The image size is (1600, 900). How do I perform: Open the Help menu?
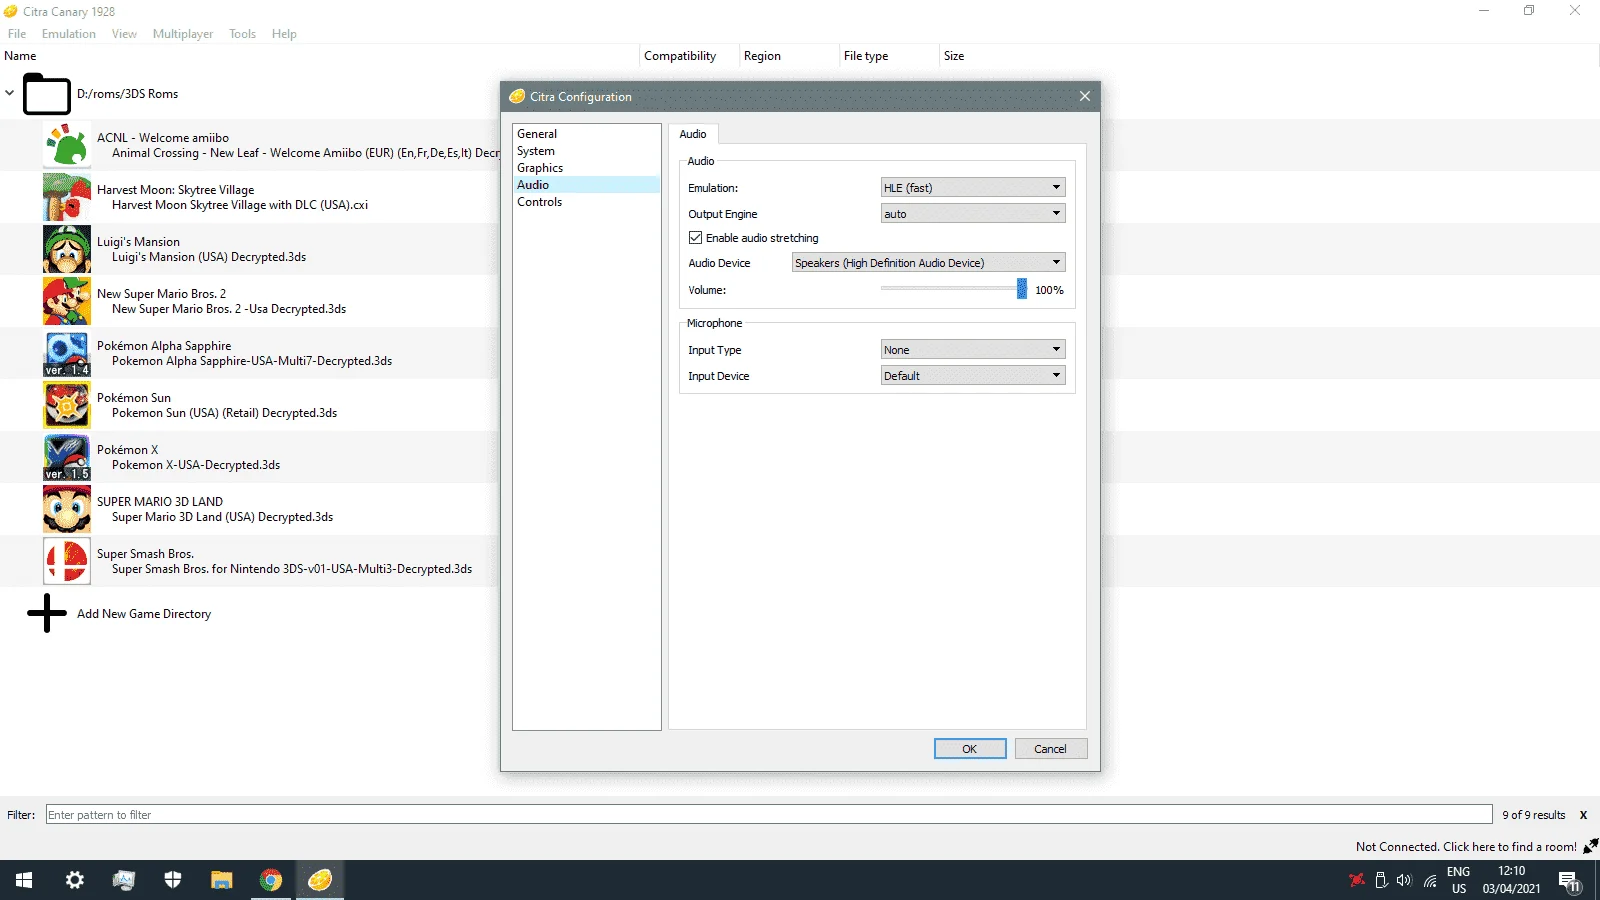tap(284, 34)
